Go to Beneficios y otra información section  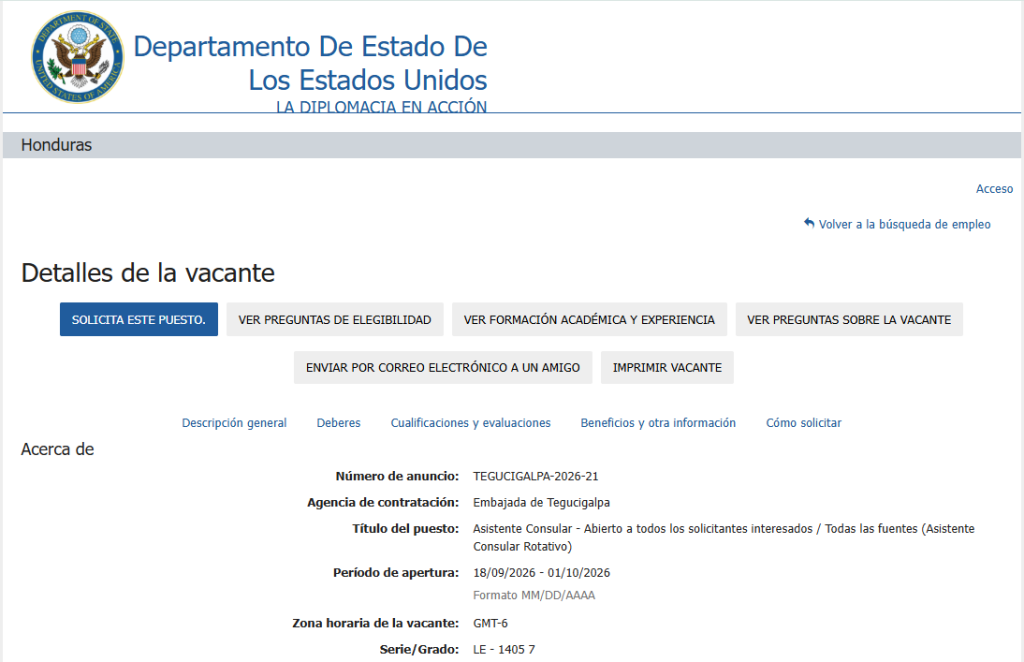pyautogui.click(x=658, y=422)
